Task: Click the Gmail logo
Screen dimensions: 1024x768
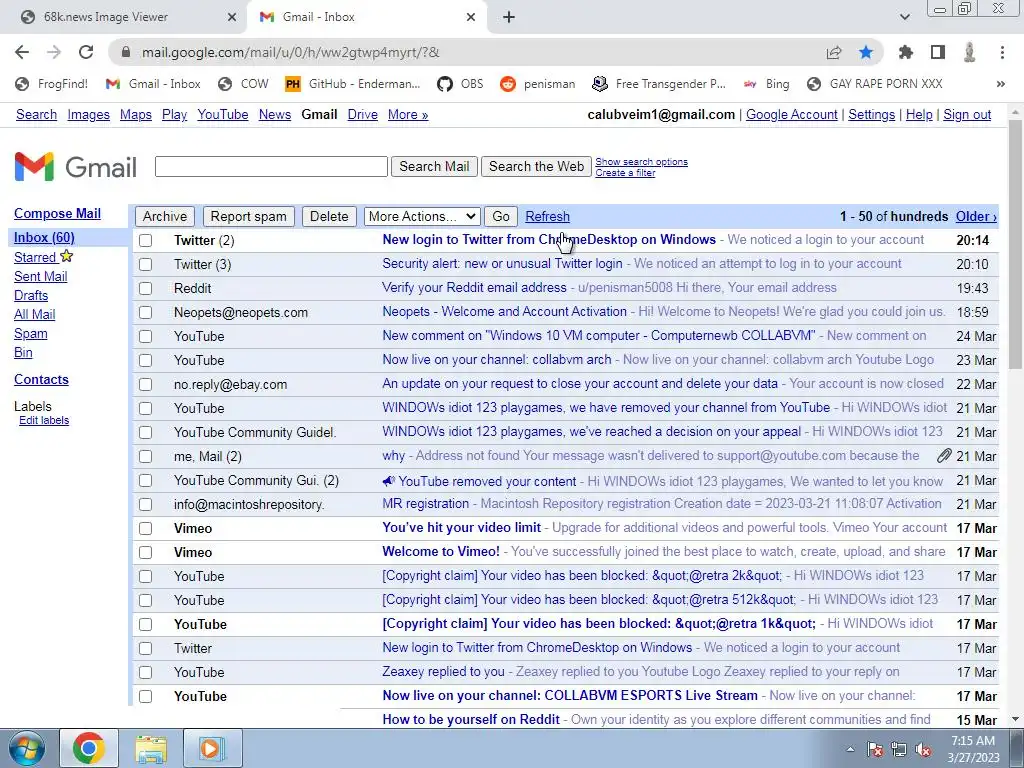Action: tap(75, 167)
